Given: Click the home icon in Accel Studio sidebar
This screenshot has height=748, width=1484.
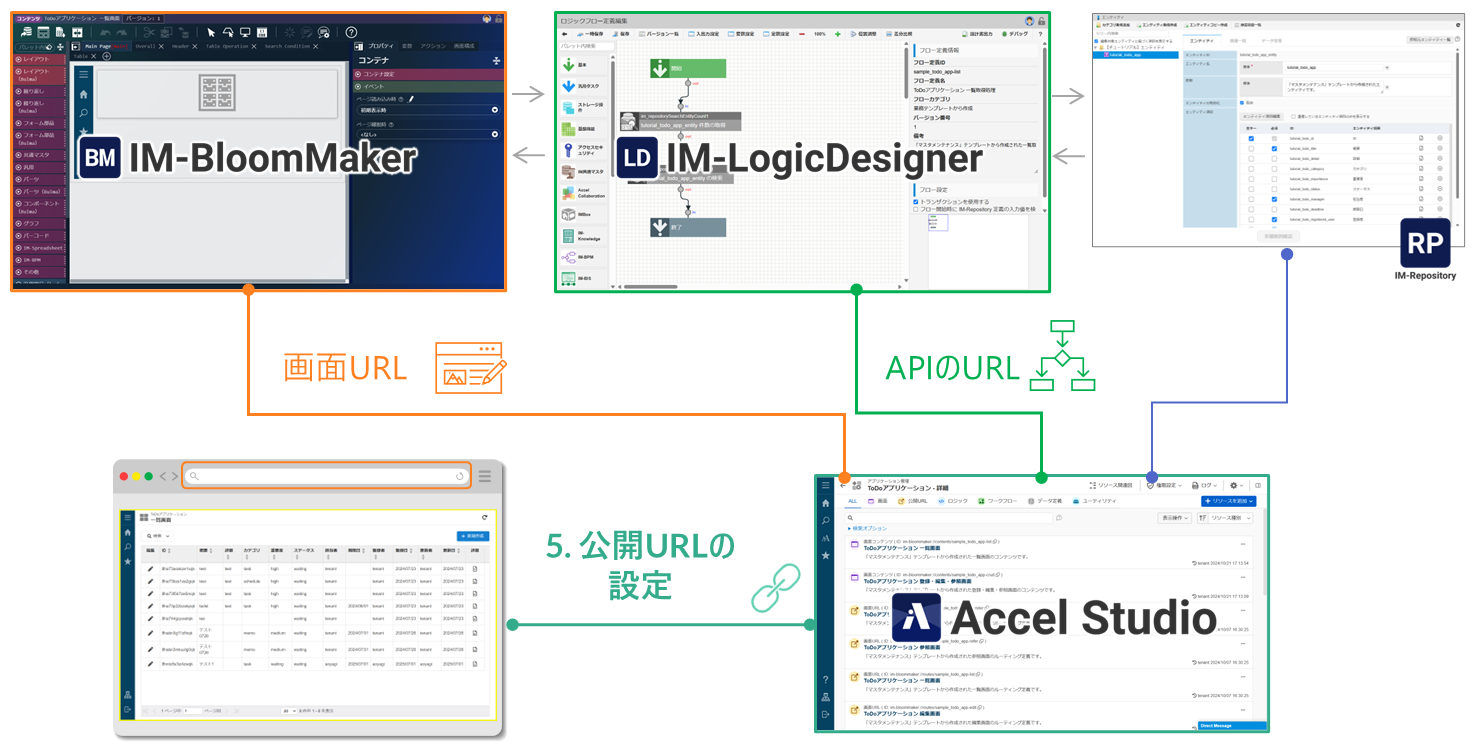Looking at the screenshot, I should coord(825,503).
